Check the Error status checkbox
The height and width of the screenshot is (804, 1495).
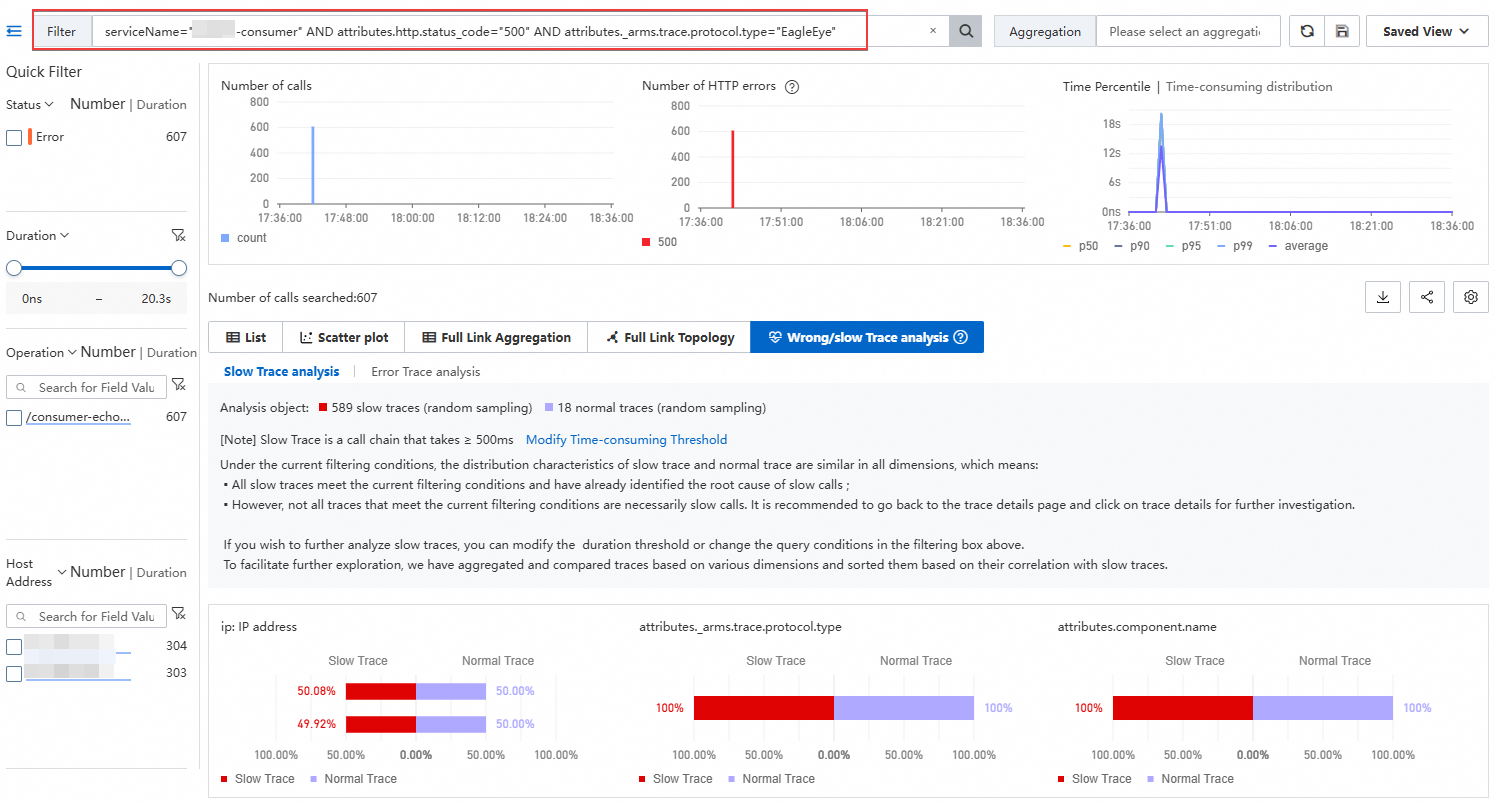coord(14,138)
